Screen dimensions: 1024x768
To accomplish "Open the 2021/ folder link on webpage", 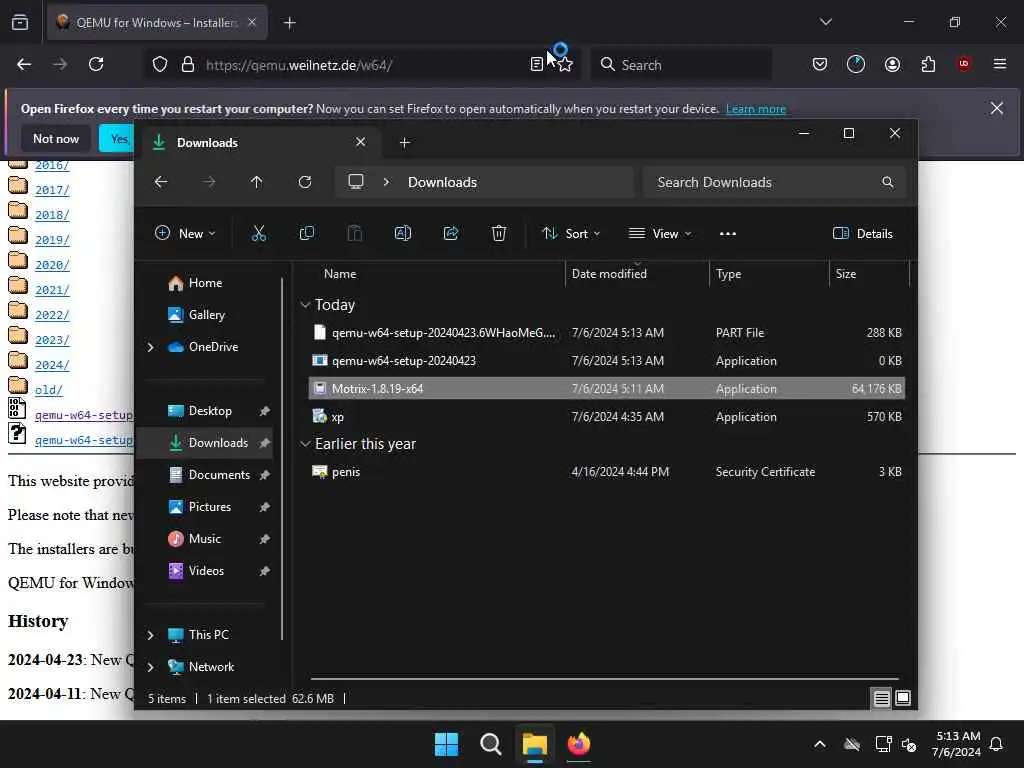I will point(52,290).
